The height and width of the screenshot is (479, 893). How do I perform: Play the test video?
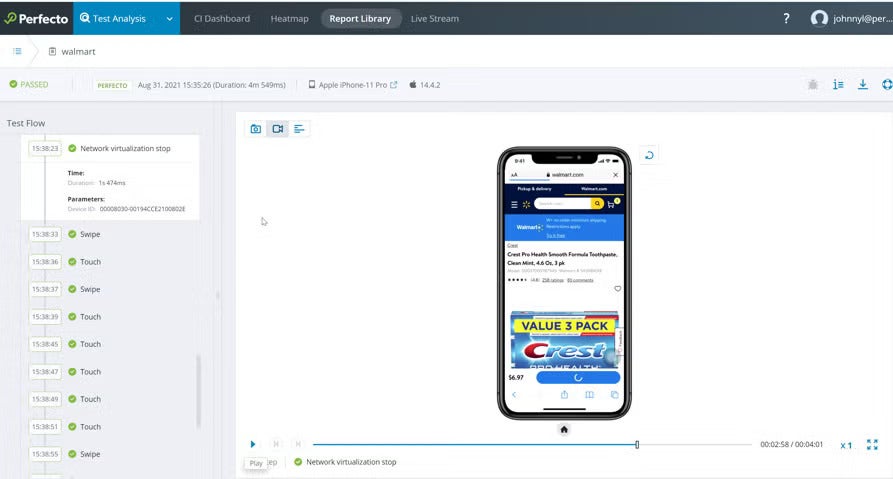click(x=253, y=444)
